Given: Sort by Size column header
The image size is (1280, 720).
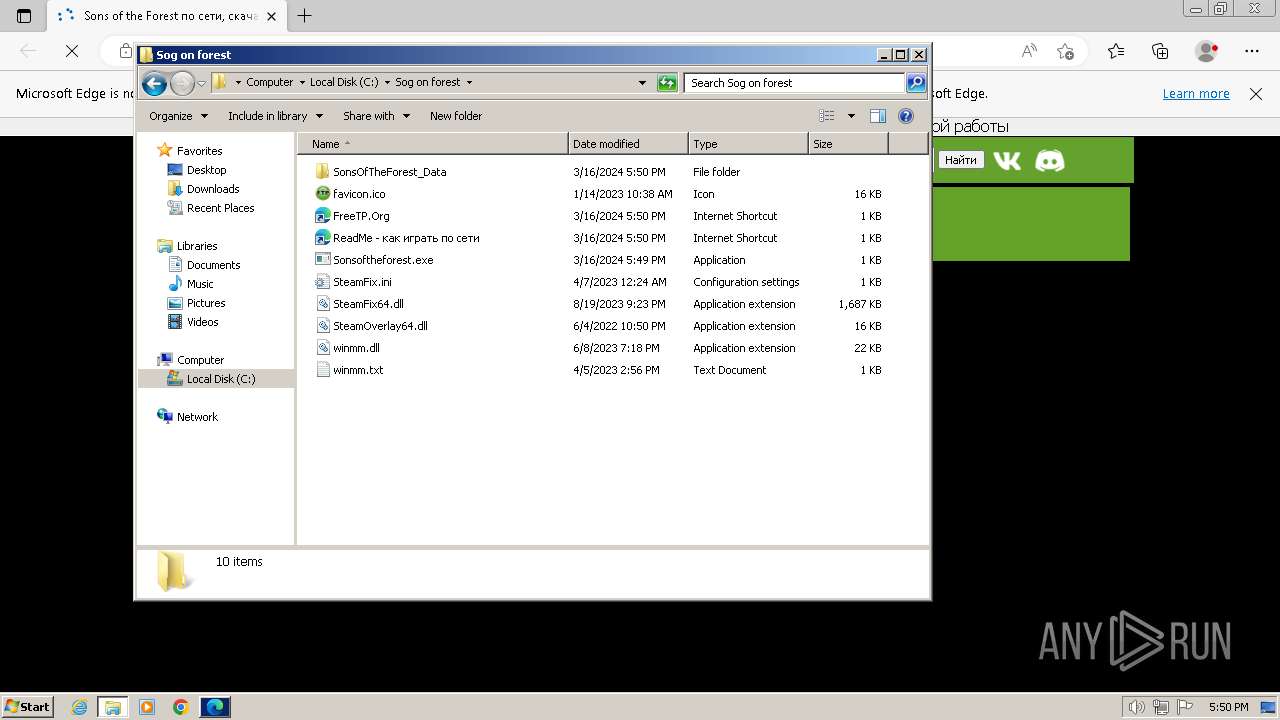Looking at the screenshot, I should 848,144.
